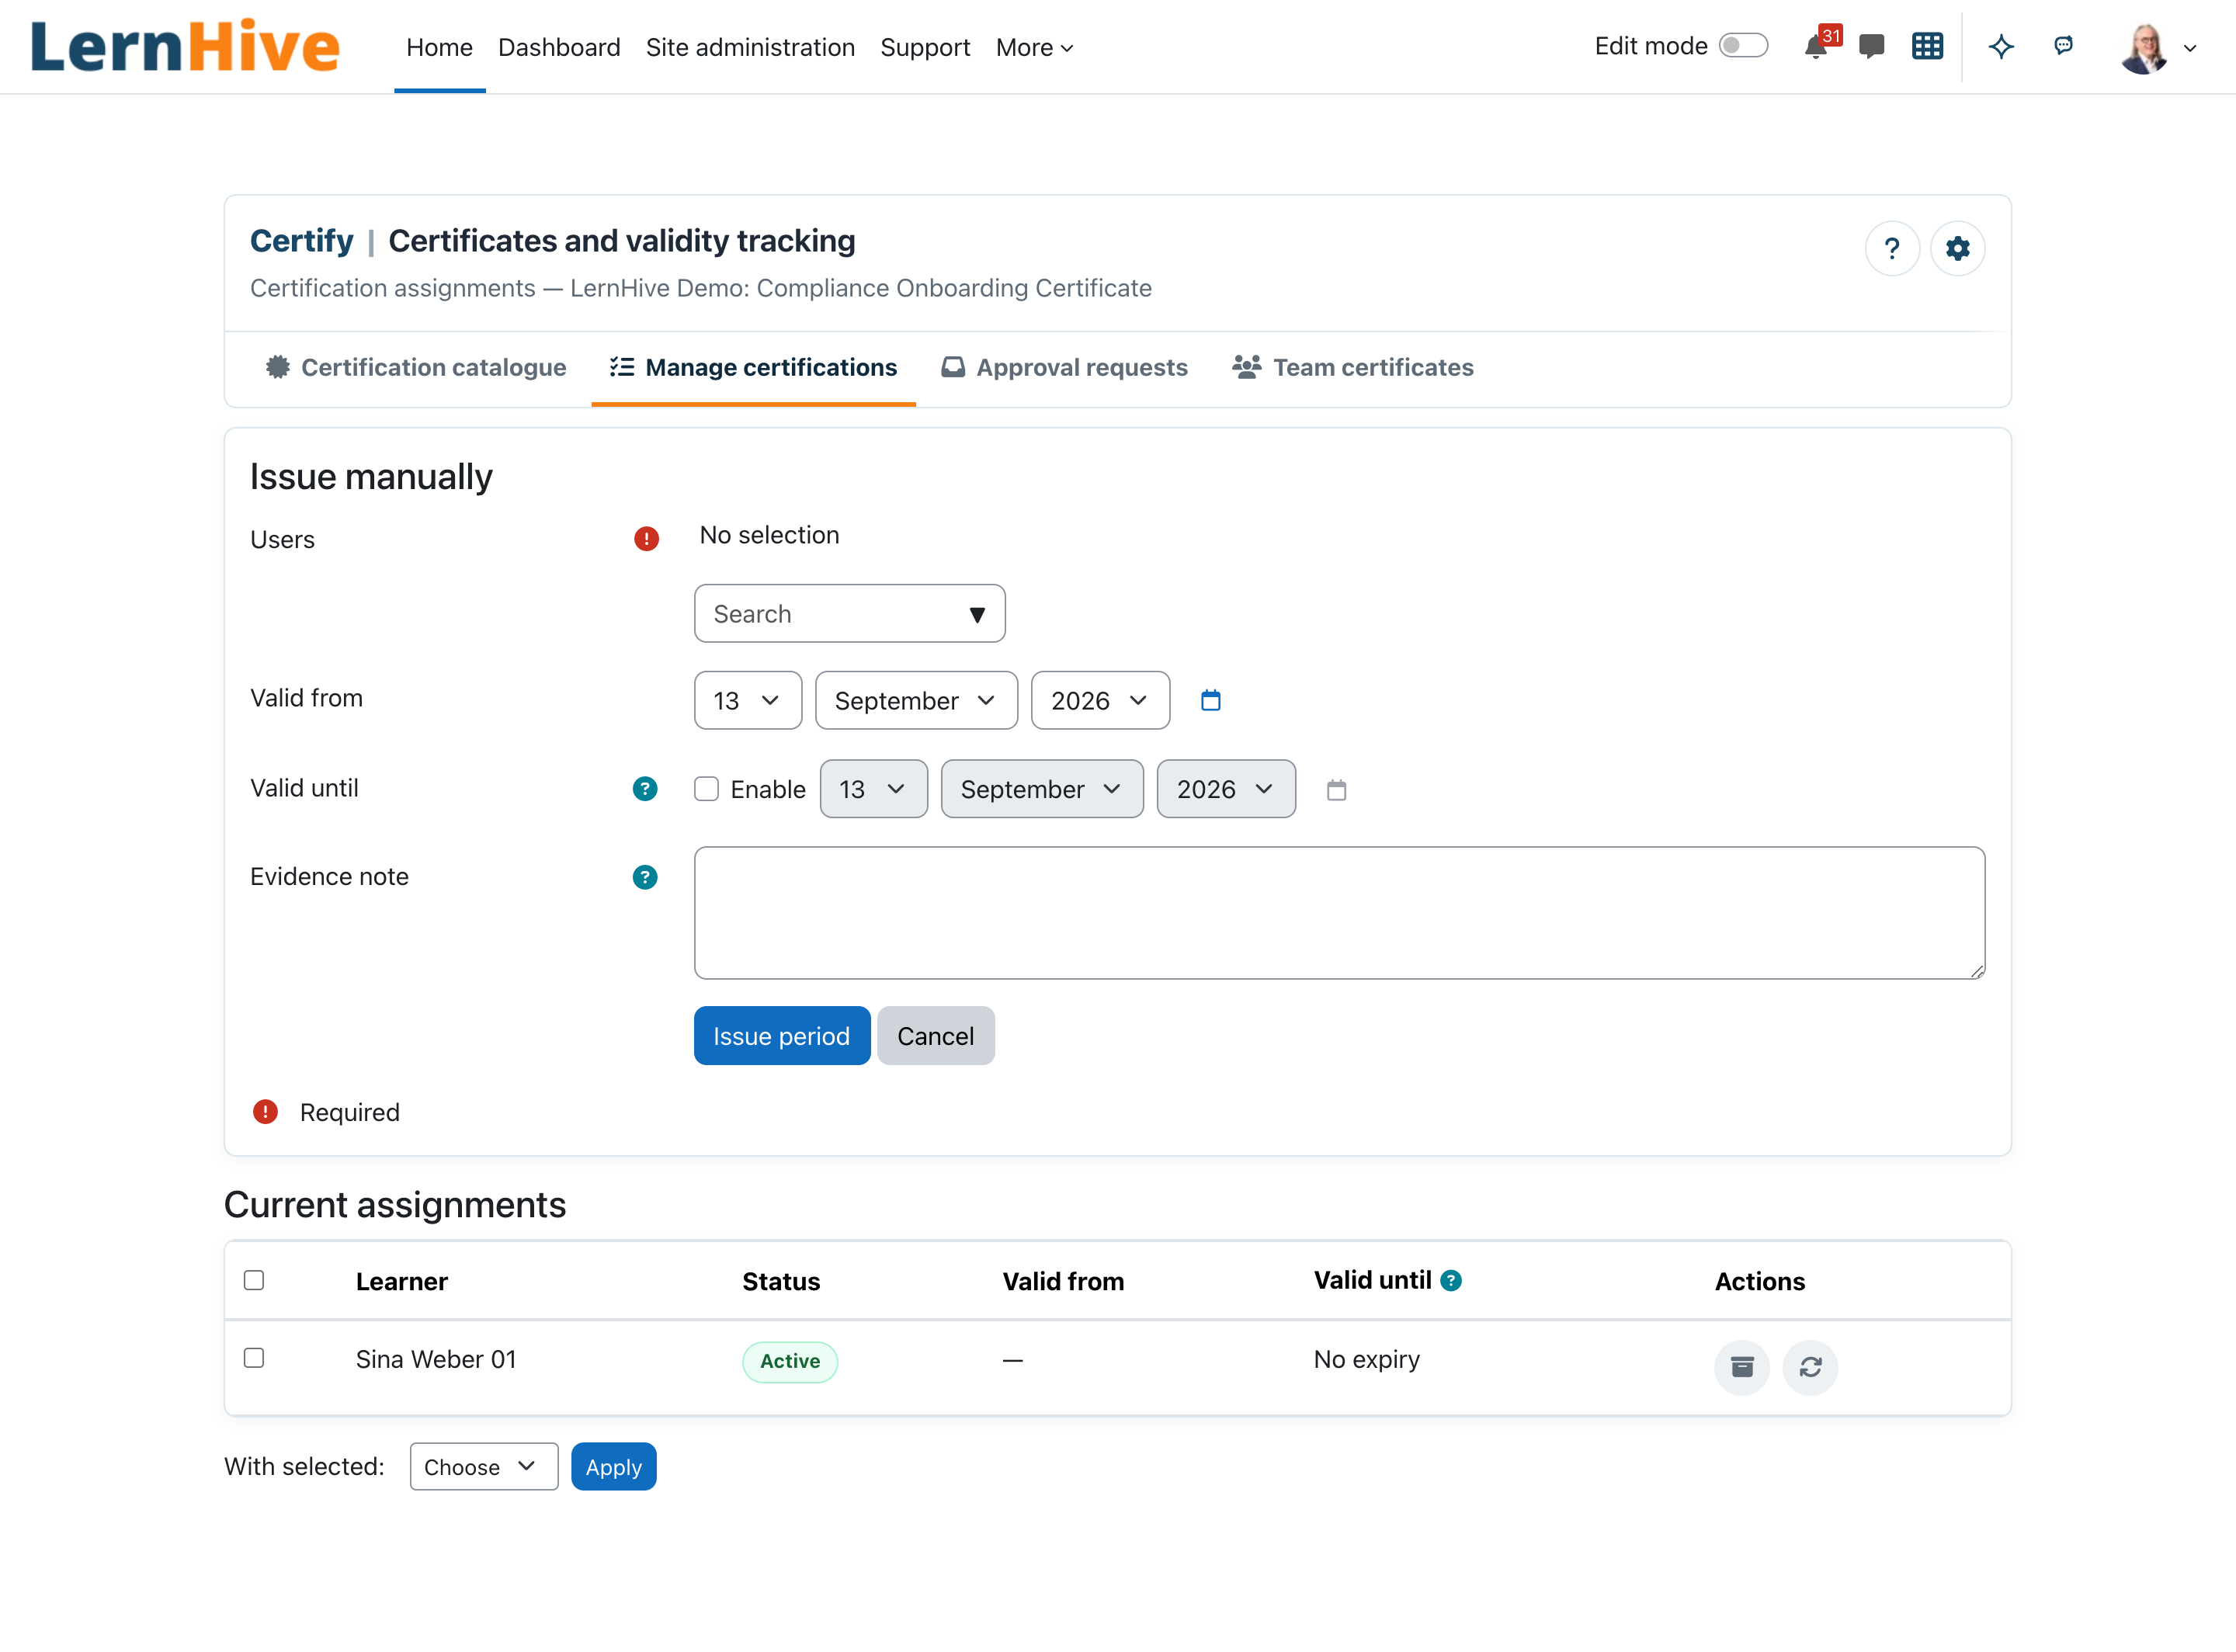Open Valid from month dropdown
The width and height of the screenshot is (2236, 1652).
[x=916, y=700]
